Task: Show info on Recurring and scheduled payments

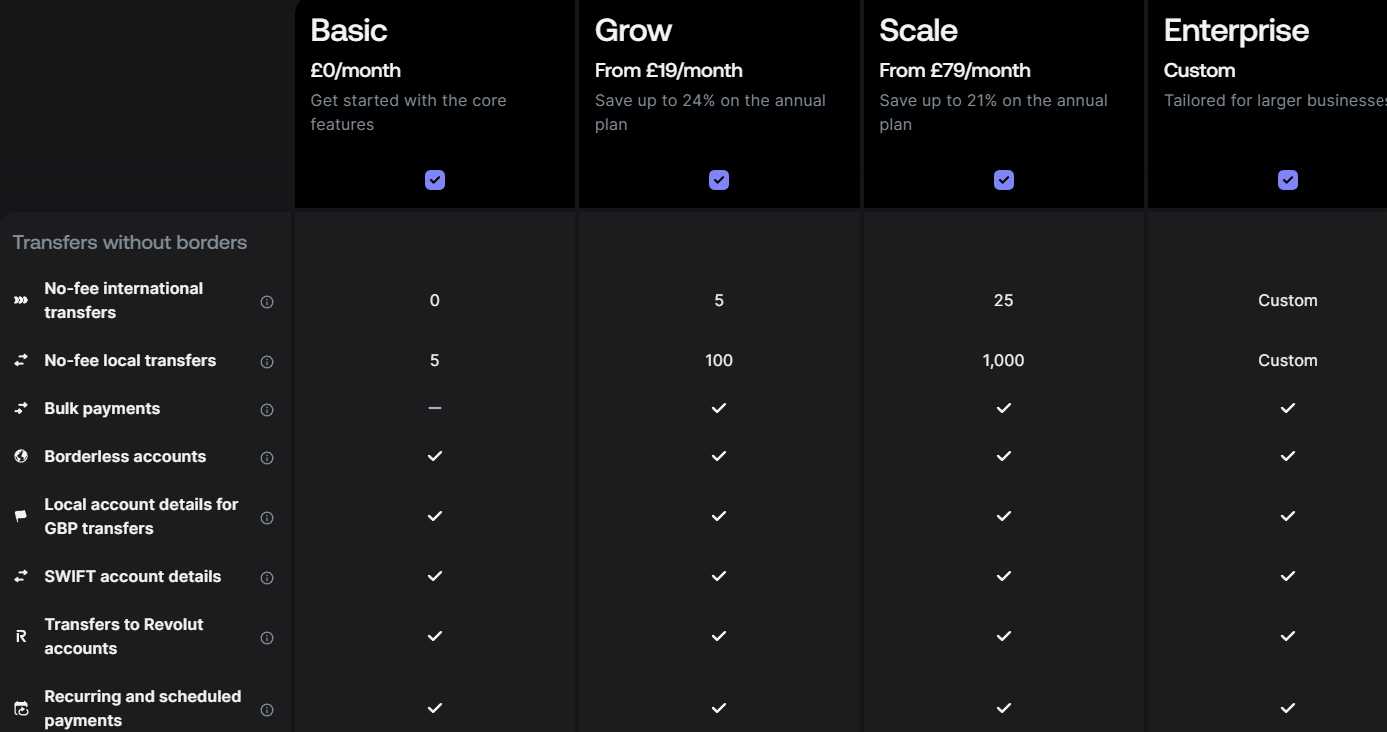Action: coord(267,709)
